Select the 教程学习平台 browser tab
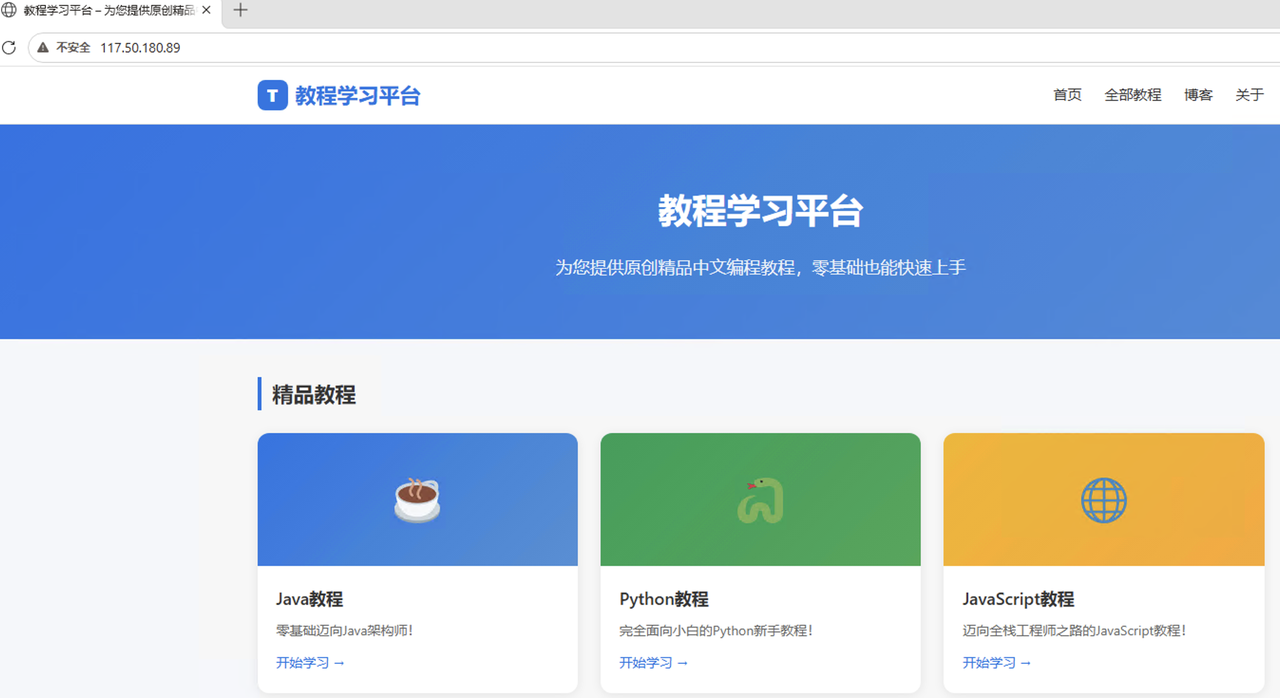Screen dimensions: 1280x698 pyautogui.click(x=109, y=11)
